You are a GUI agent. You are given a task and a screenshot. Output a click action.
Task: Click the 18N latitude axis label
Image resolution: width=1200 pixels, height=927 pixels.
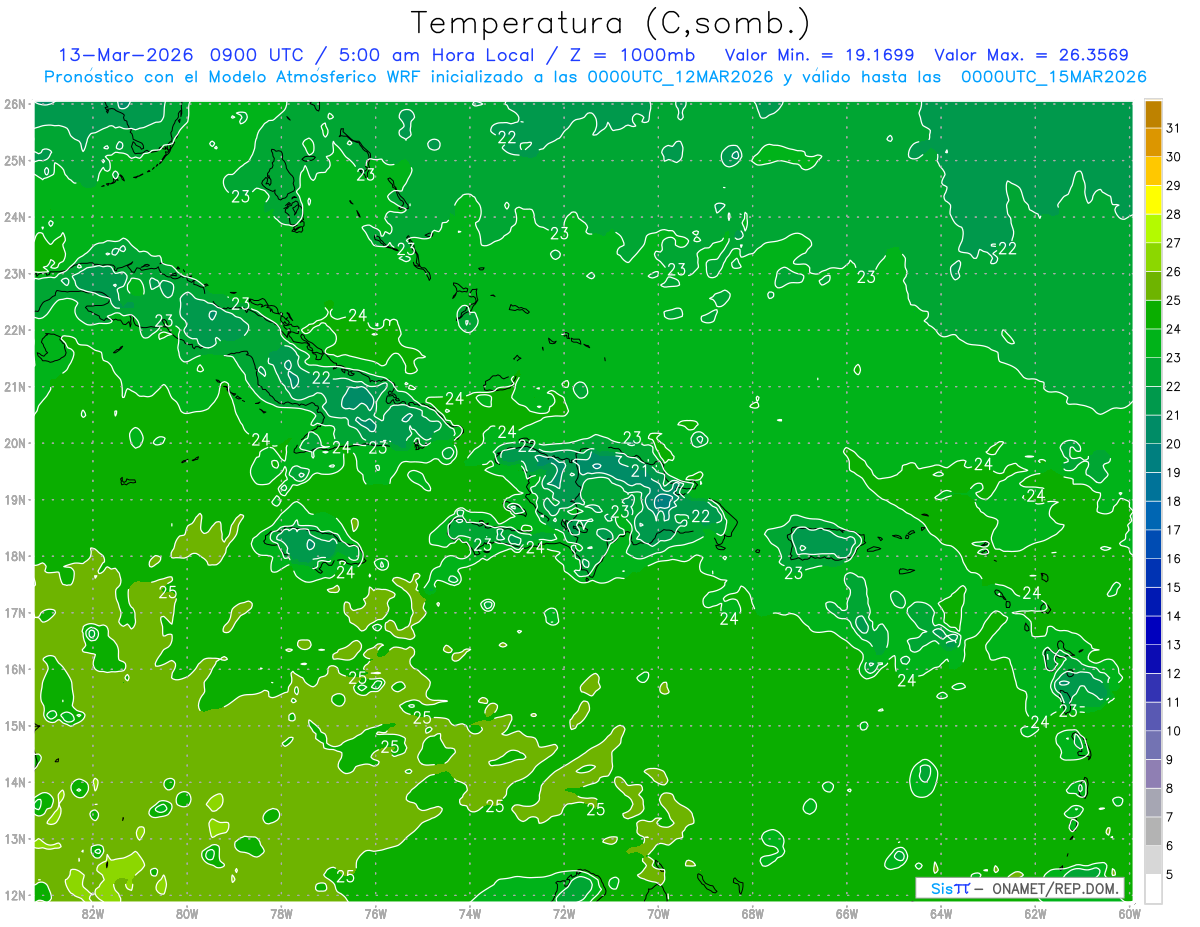tap(14, 556)
